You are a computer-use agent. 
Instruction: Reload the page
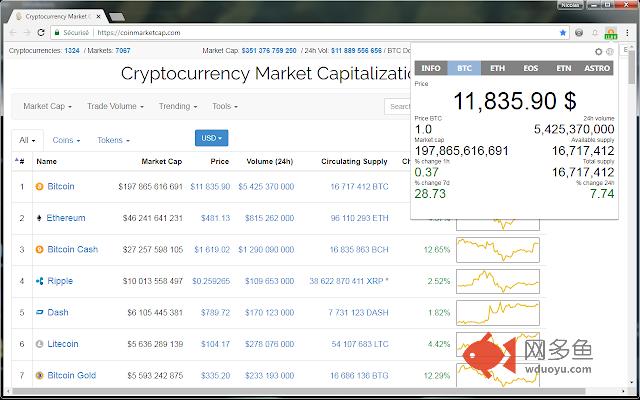point(40,33)
